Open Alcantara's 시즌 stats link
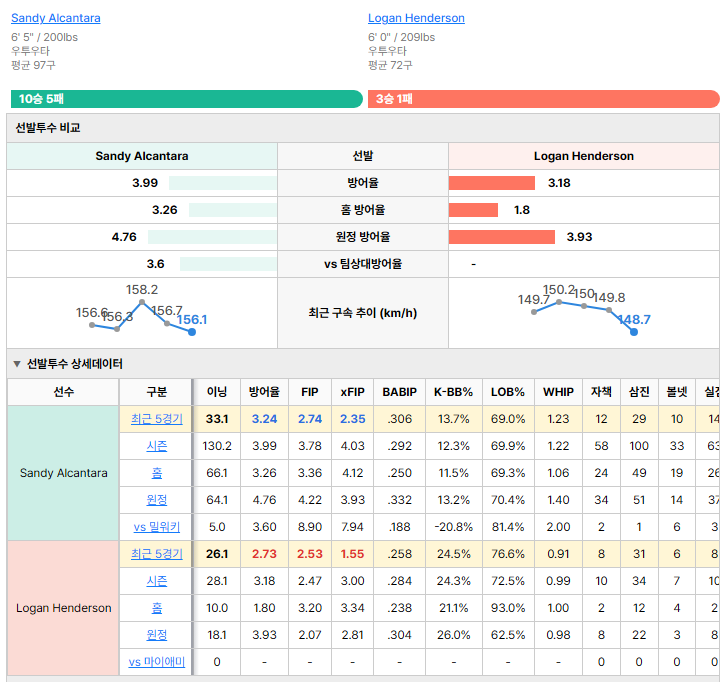 tap(156, 446)
